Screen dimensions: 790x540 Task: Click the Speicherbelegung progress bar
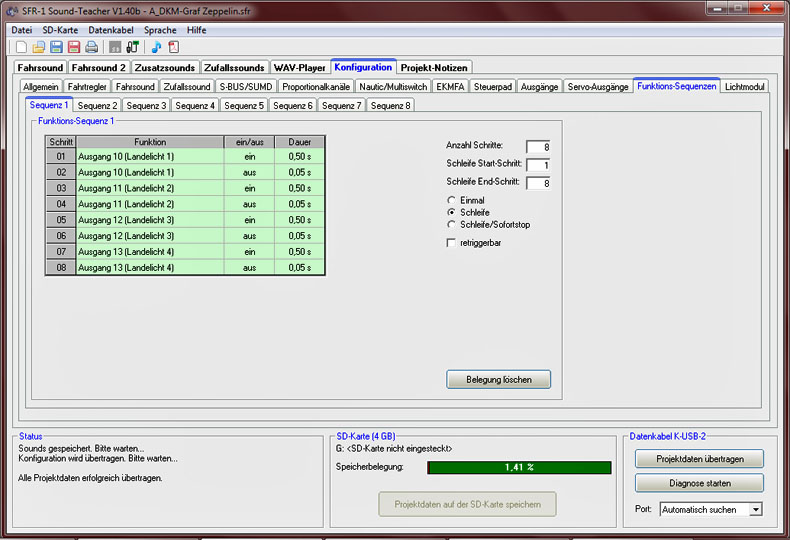518,467
